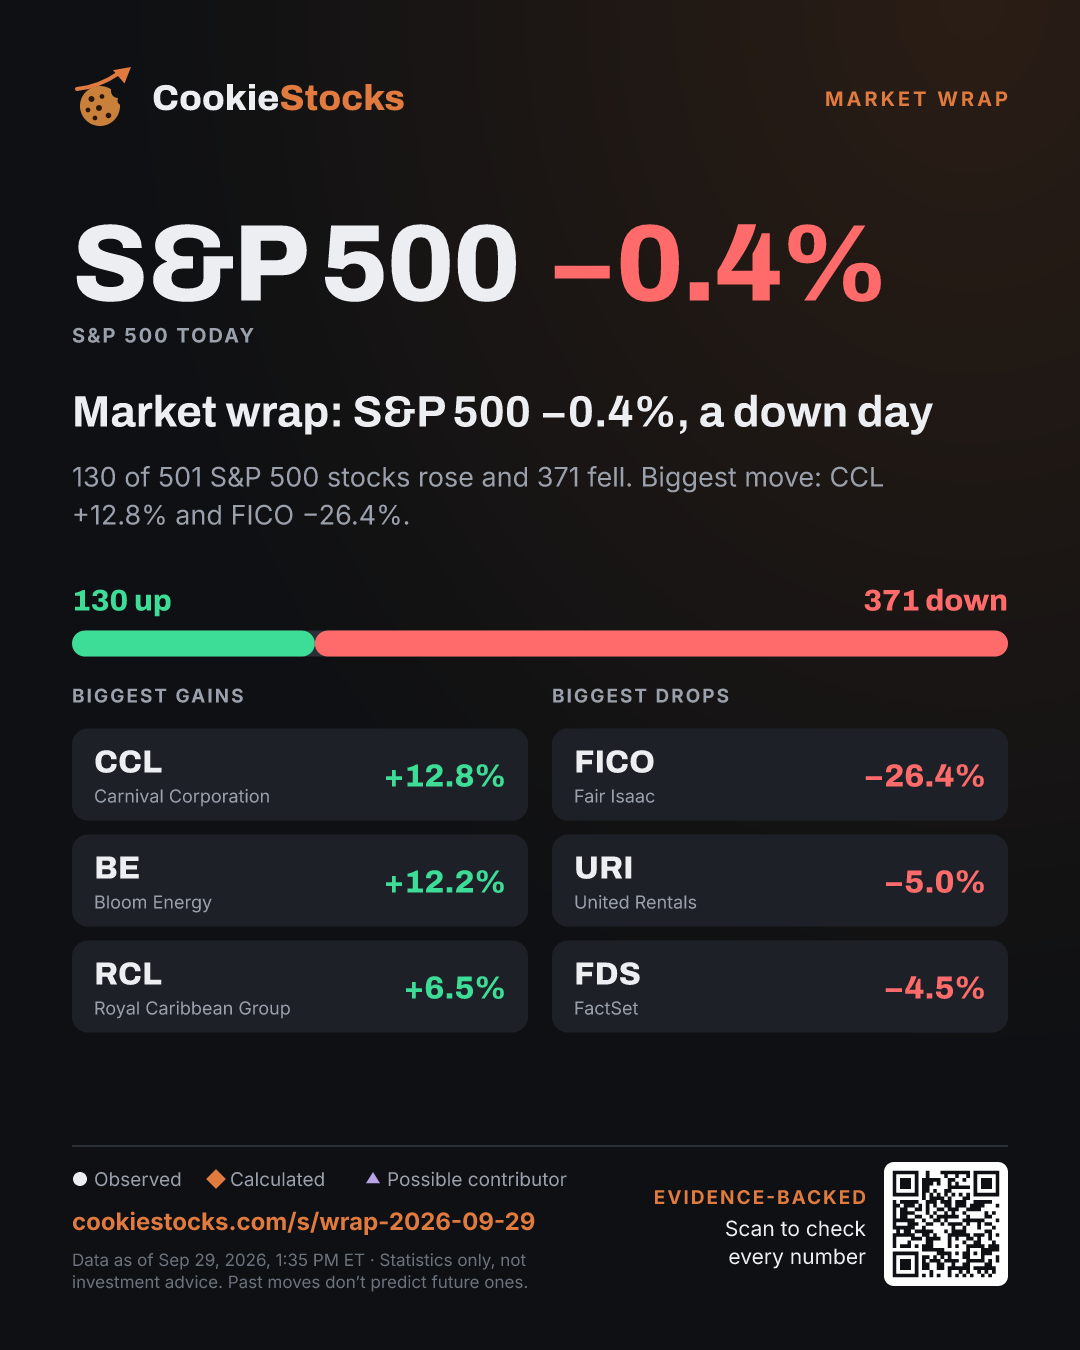
Task: Click the BIGGEST DROPS section heading
Action: tap(641, 696)
